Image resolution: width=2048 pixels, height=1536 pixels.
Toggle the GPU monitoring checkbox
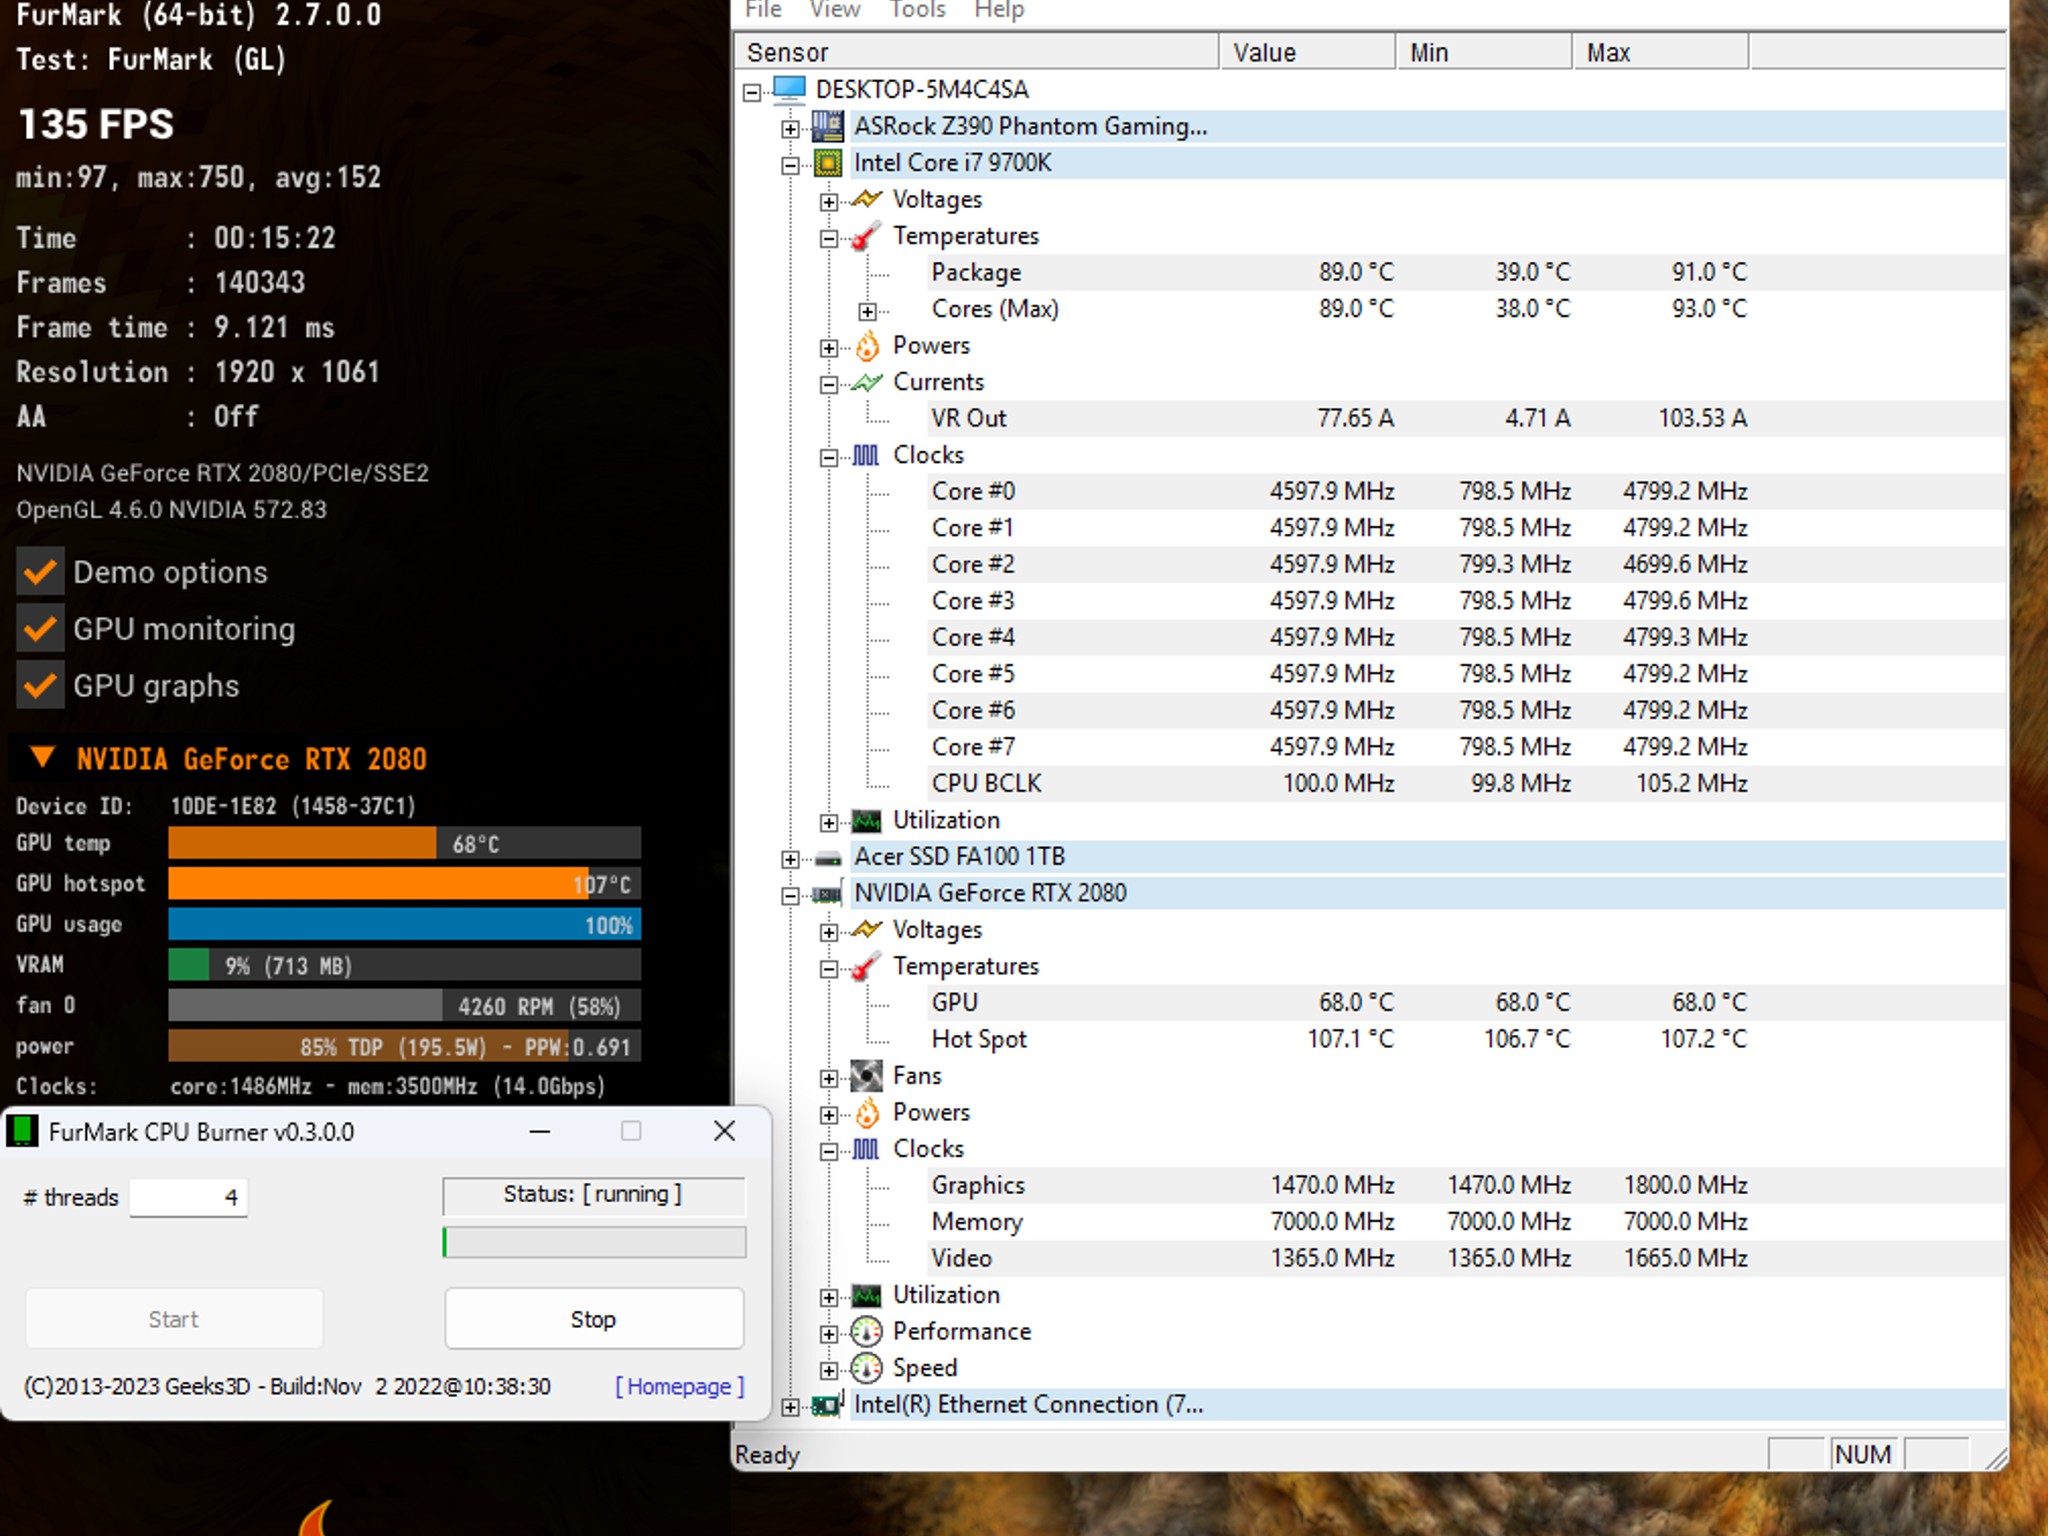(40, 629)
